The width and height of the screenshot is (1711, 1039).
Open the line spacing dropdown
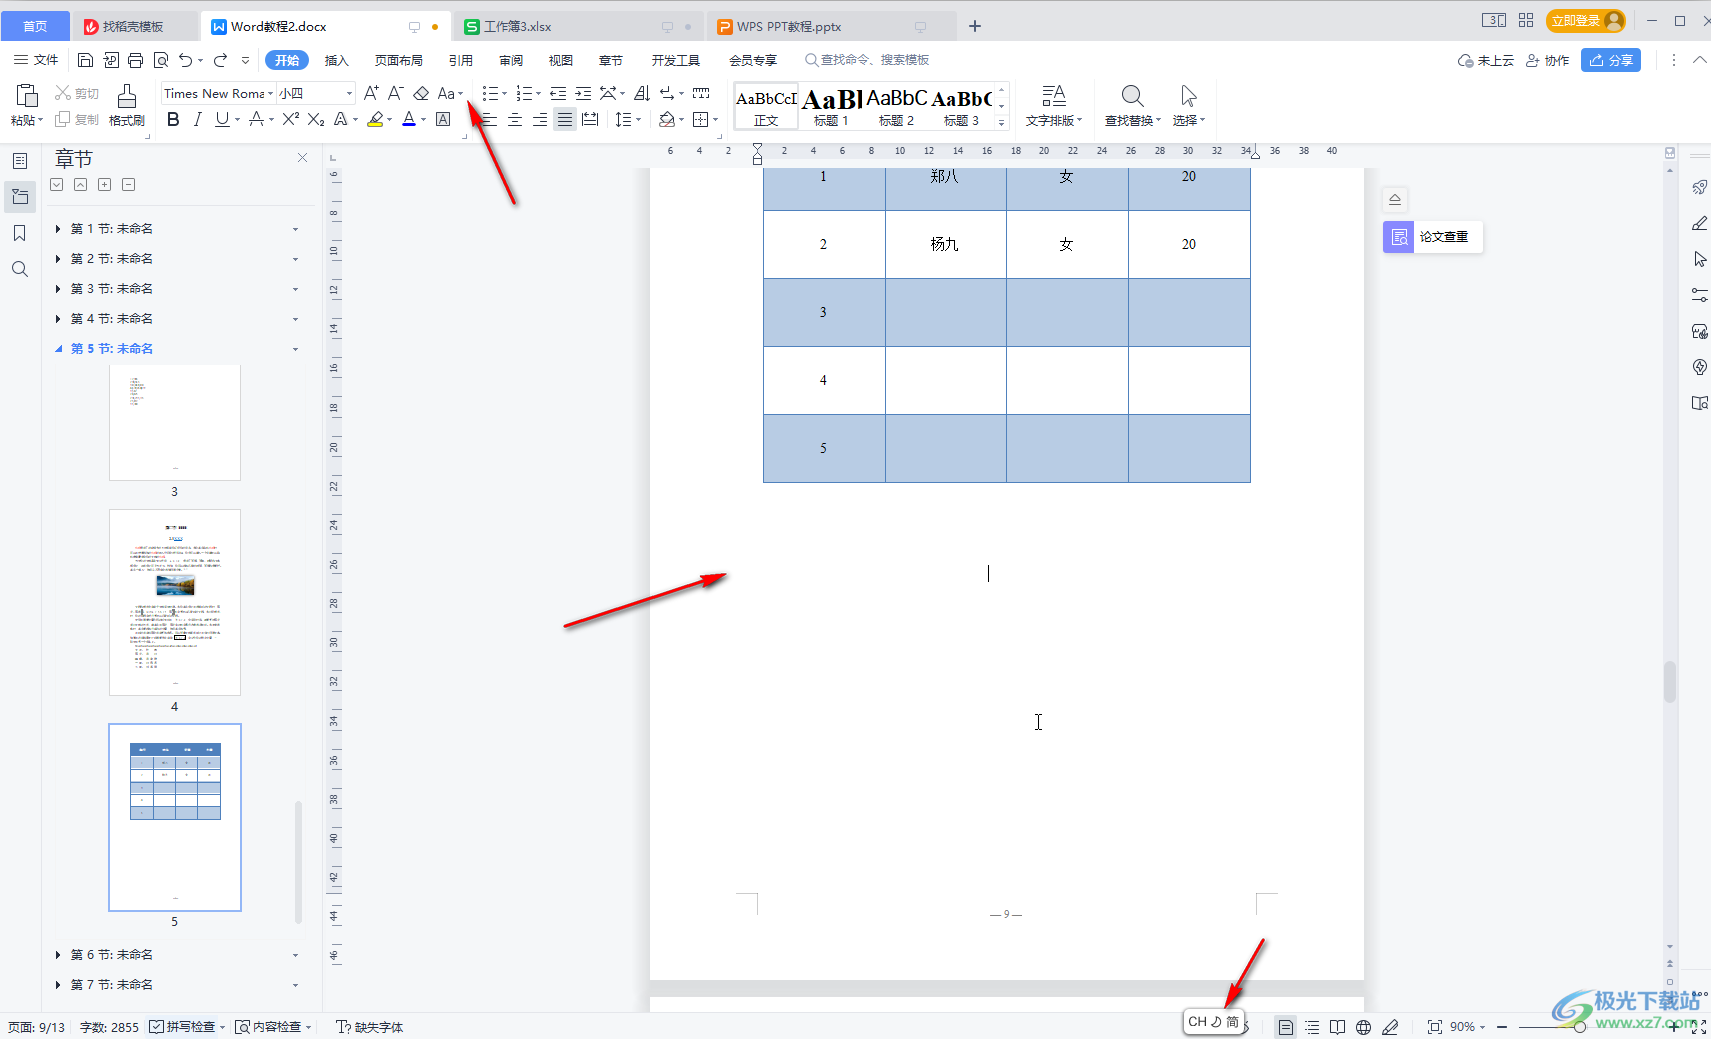coord(628,119)
